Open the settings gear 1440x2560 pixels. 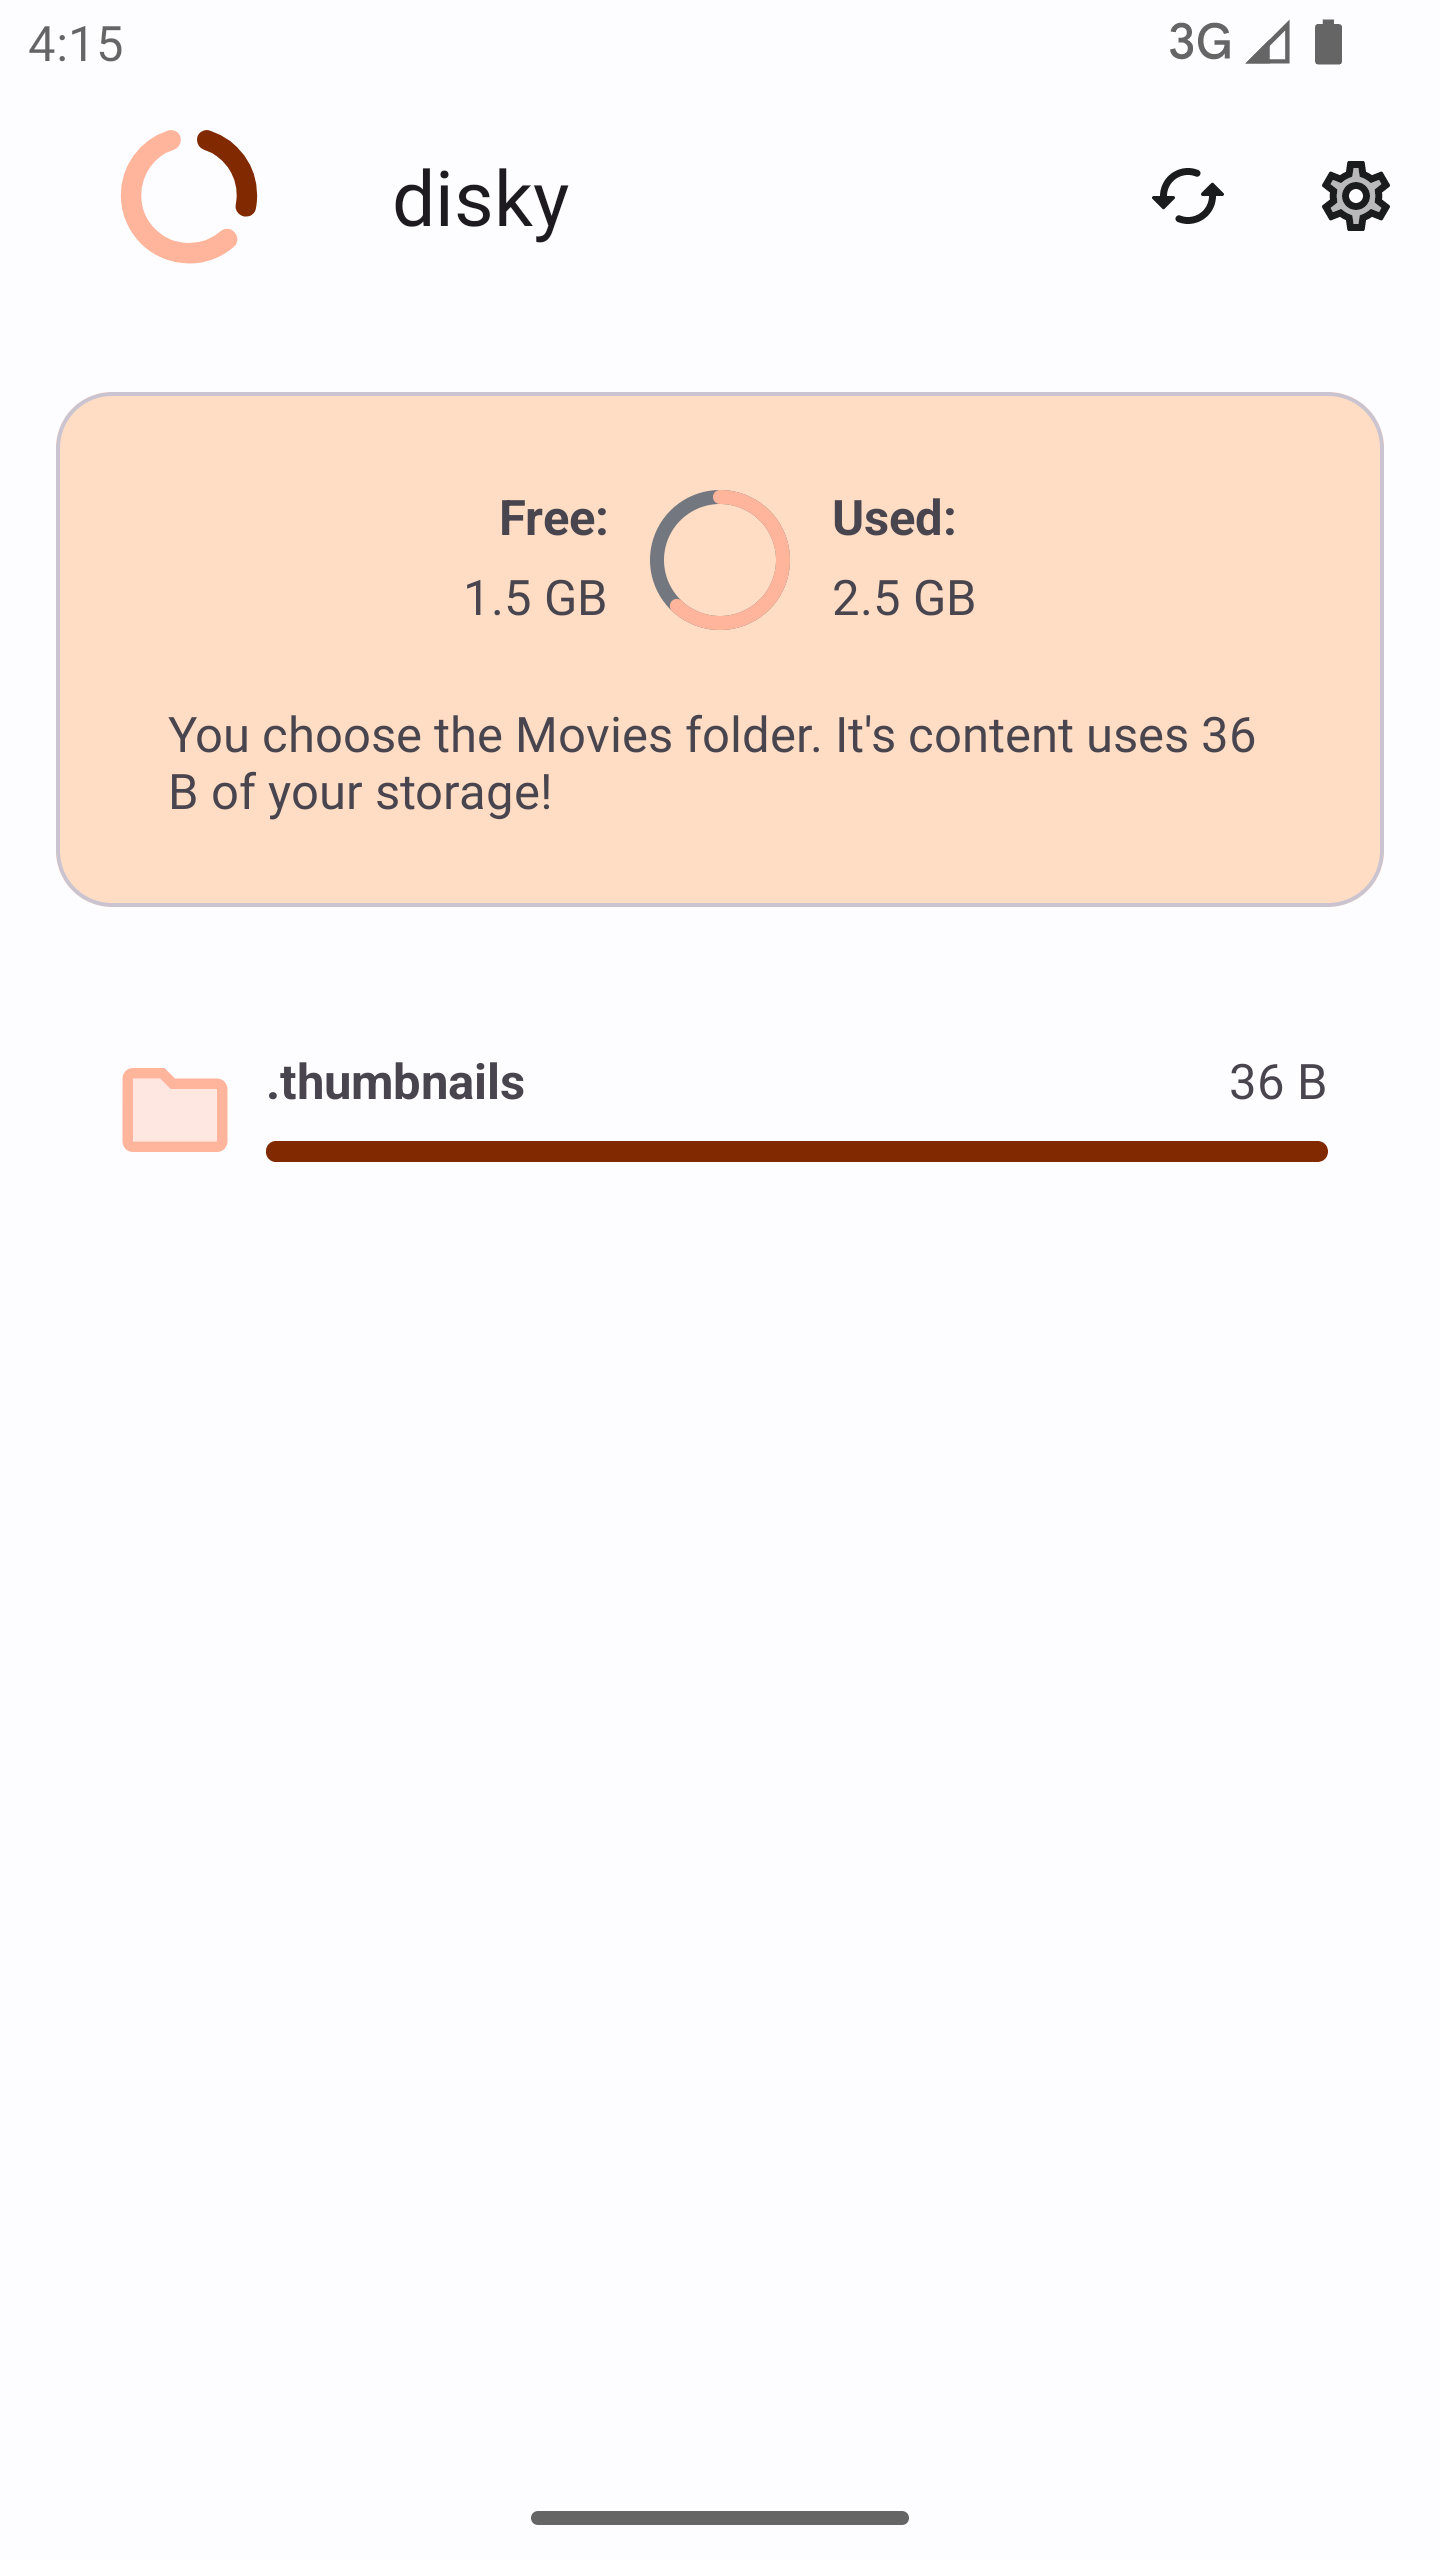coord(1355,196)
